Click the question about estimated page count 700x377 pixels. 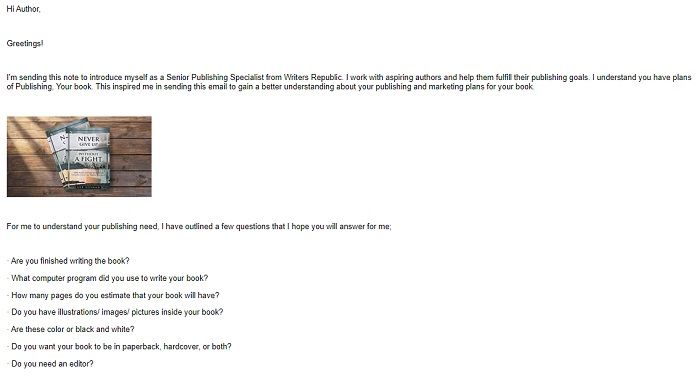pyautogui.click(x=115, y=295)
